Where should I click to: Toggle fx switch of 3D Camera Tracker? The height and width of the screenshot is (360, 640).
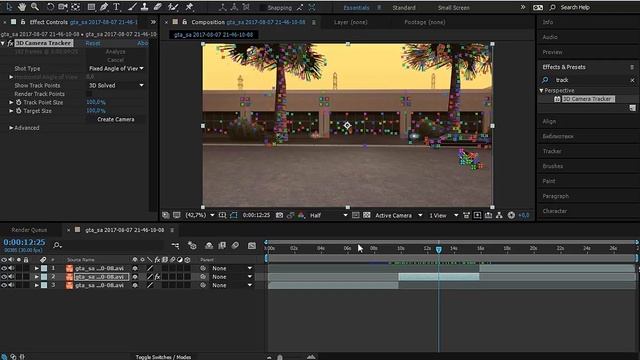pos(10,43)
